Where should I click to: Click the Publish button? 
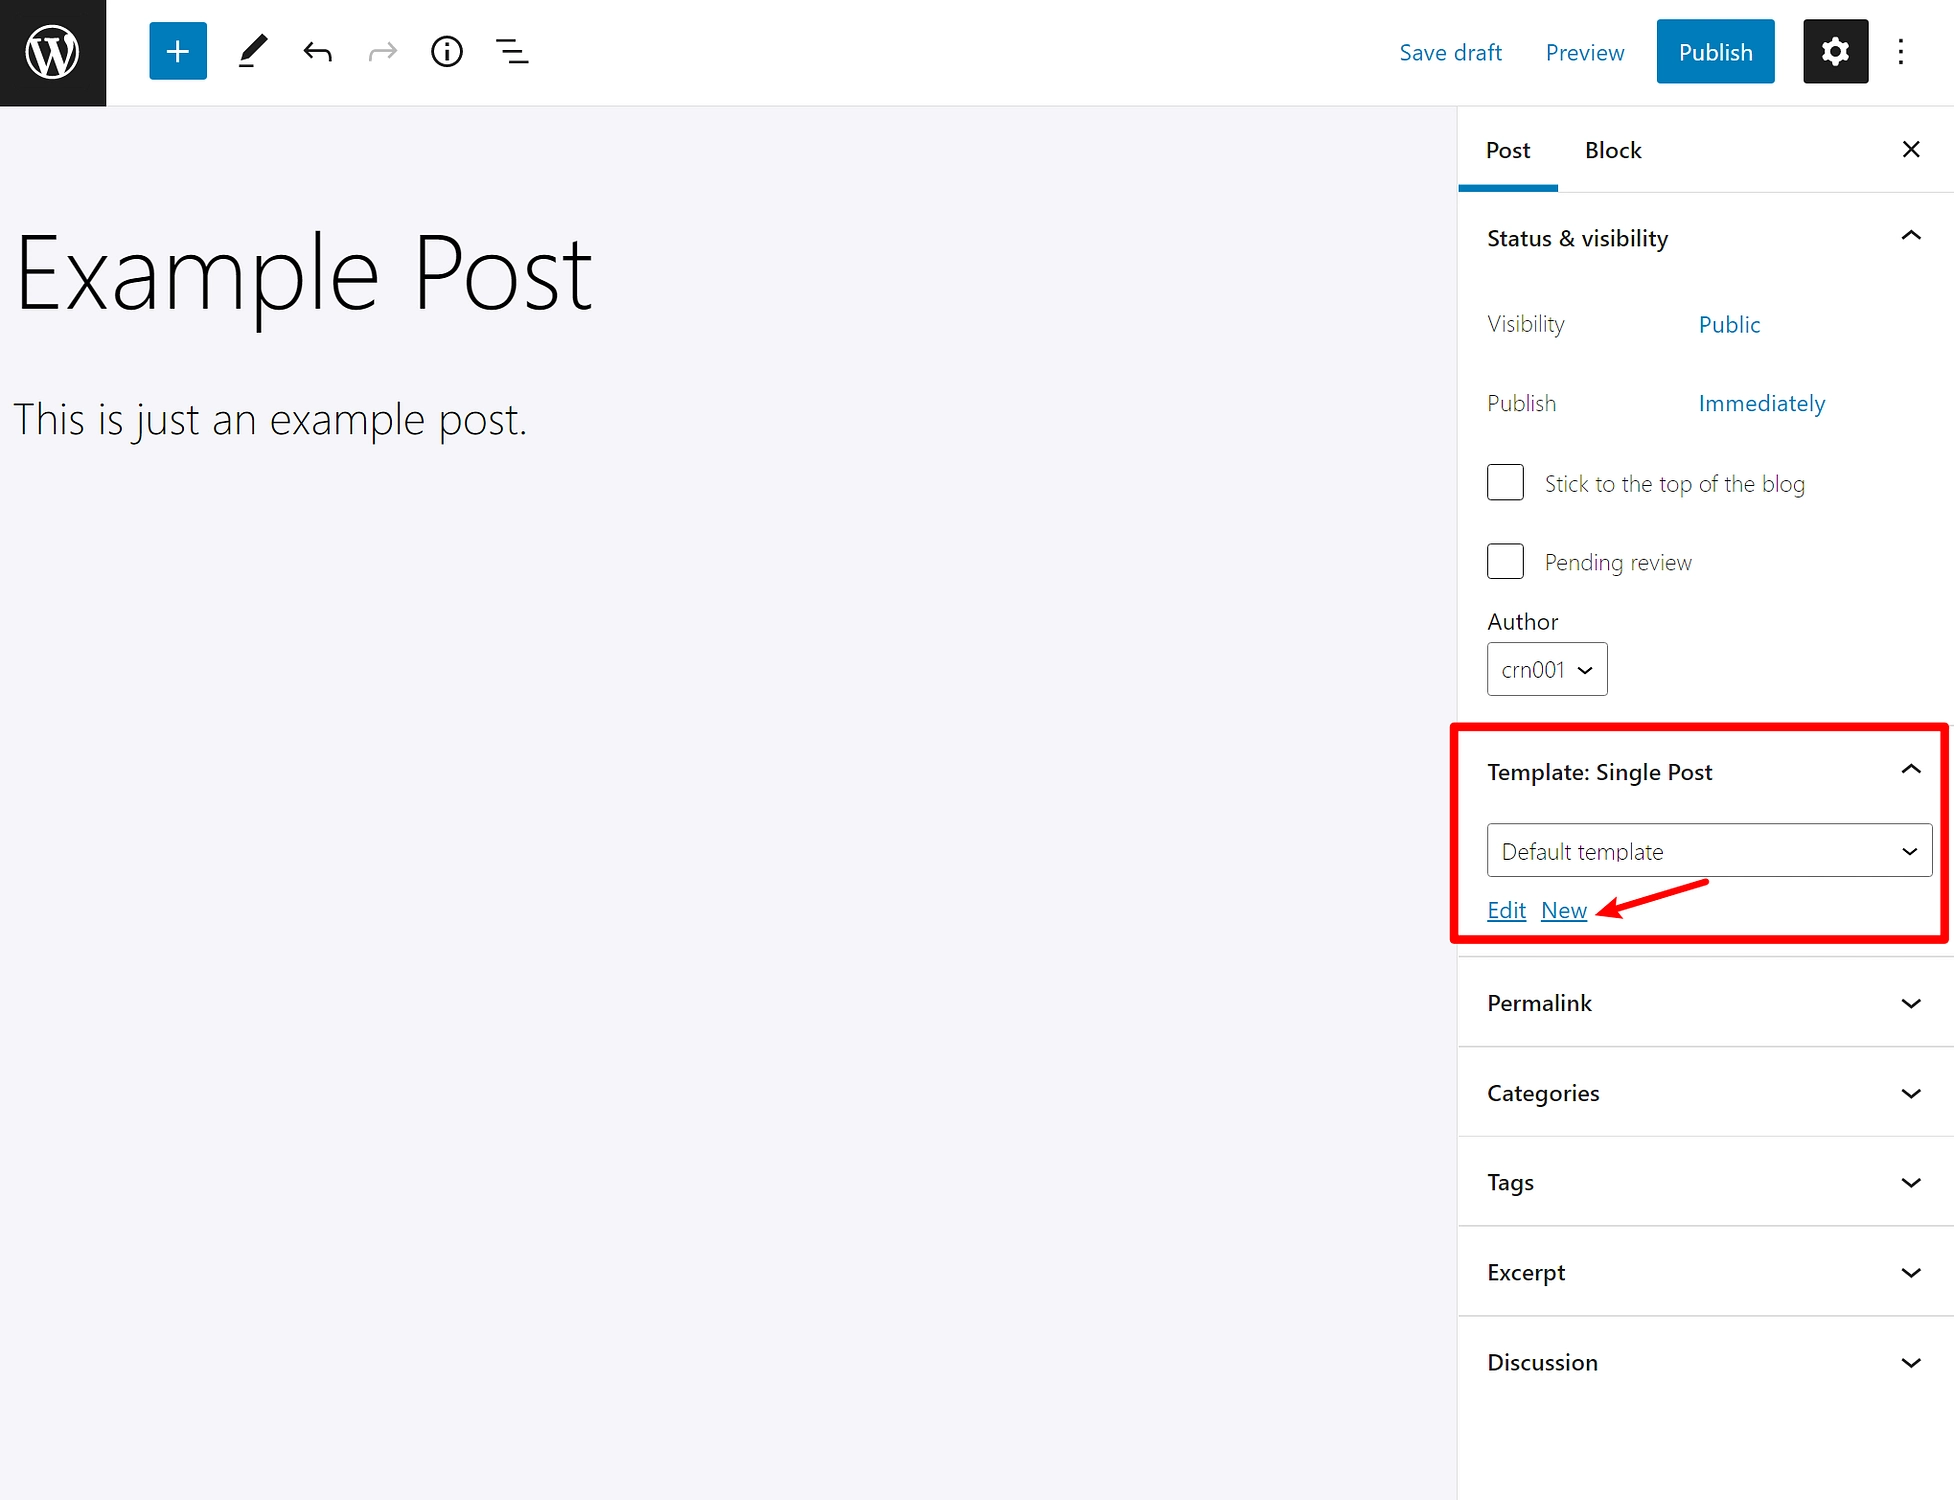click(1714, 52)
